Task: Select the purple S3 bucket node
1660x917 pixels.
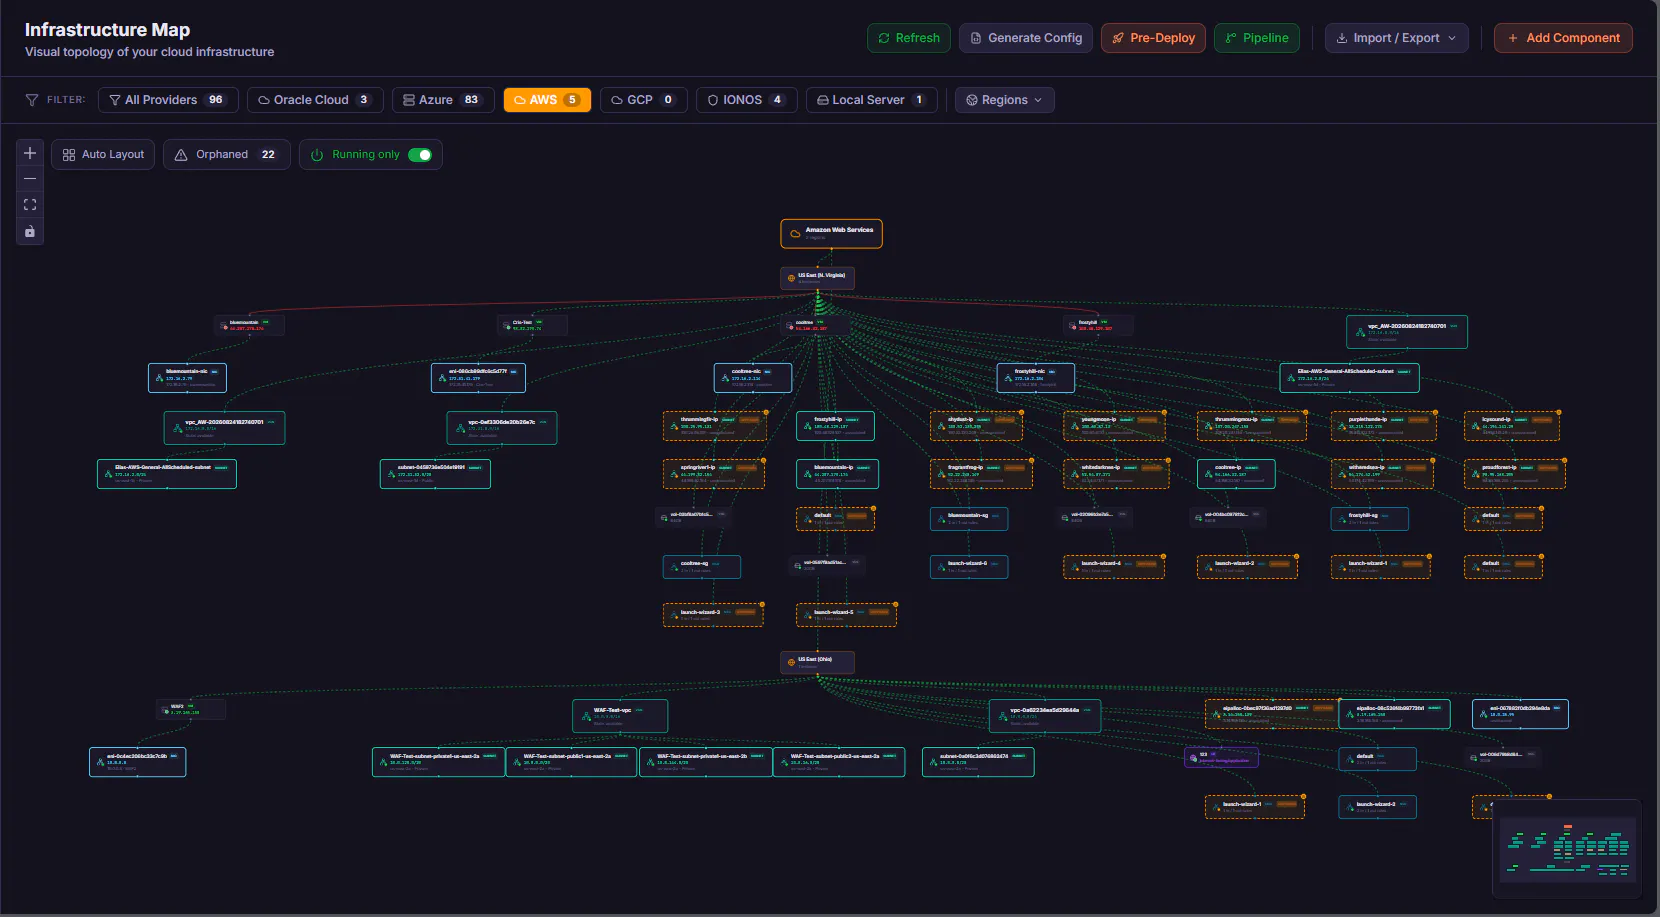Action: point(1221,757)
